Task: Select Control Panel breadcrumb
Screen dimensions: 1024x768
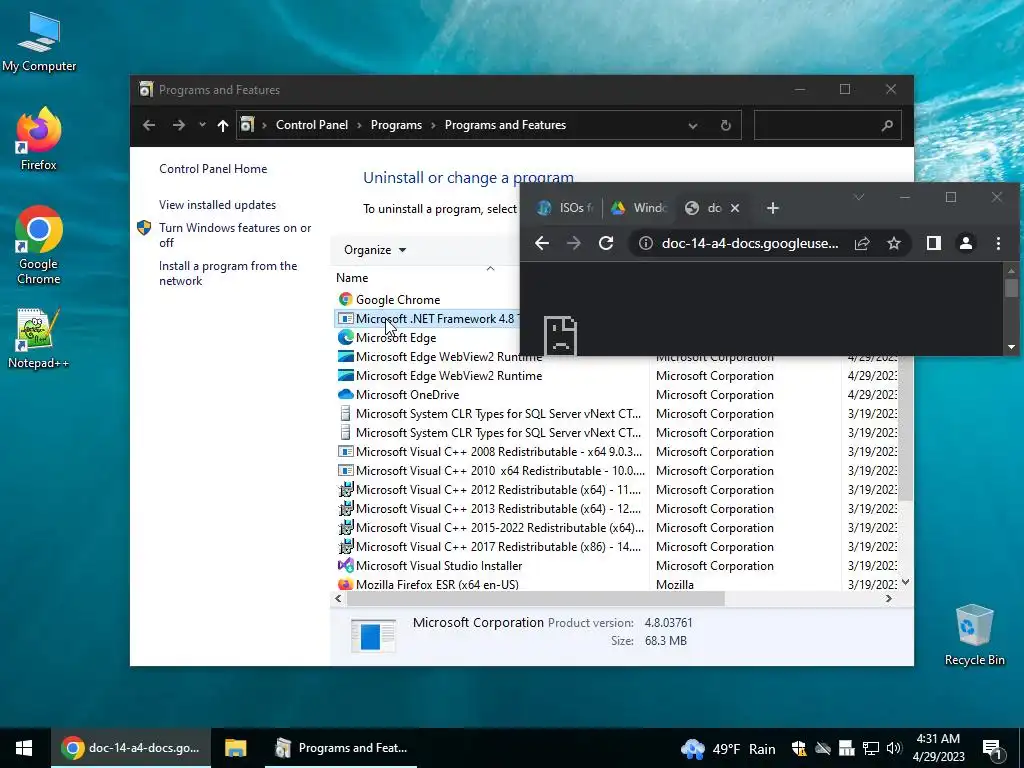Action: (x=312, y=125)
